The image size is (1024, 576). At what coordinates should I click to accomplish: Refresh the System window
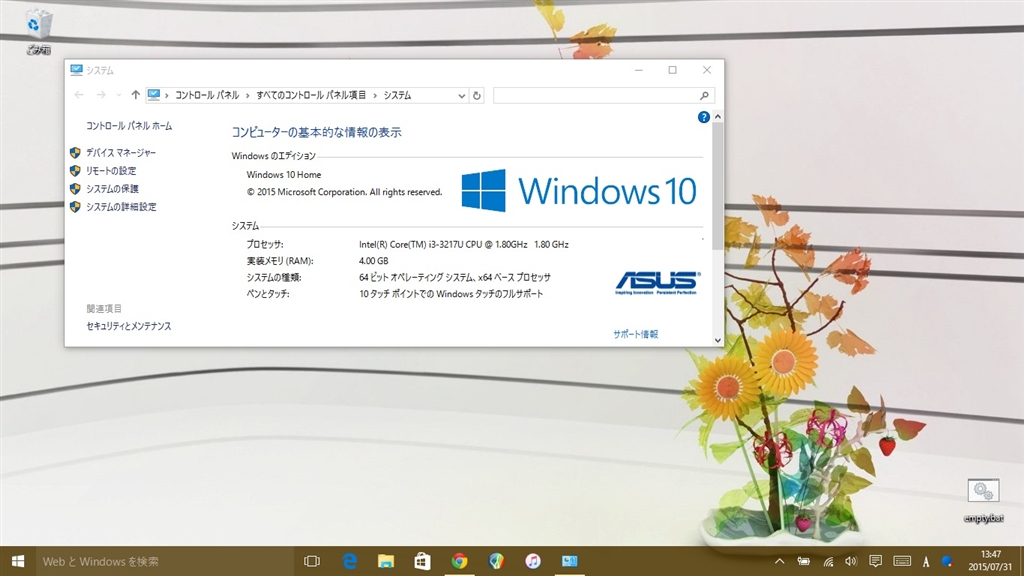pos(477,95)
